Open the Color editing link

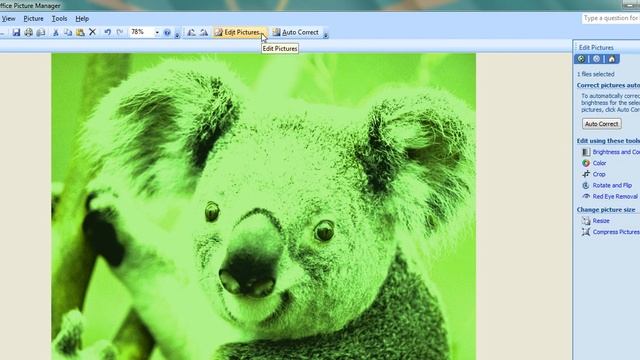coord(599,163)
